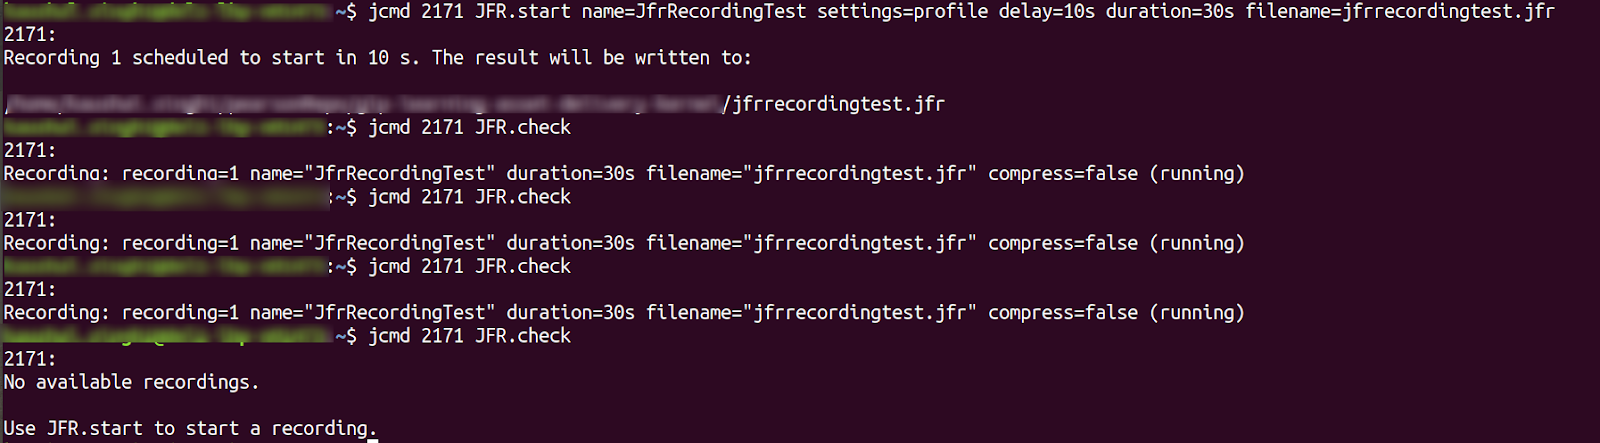This screenshot has width=1600, height=443.
Task: Click the third 'jcmd 2171 JFR.check' command
Action: [469, 266]
